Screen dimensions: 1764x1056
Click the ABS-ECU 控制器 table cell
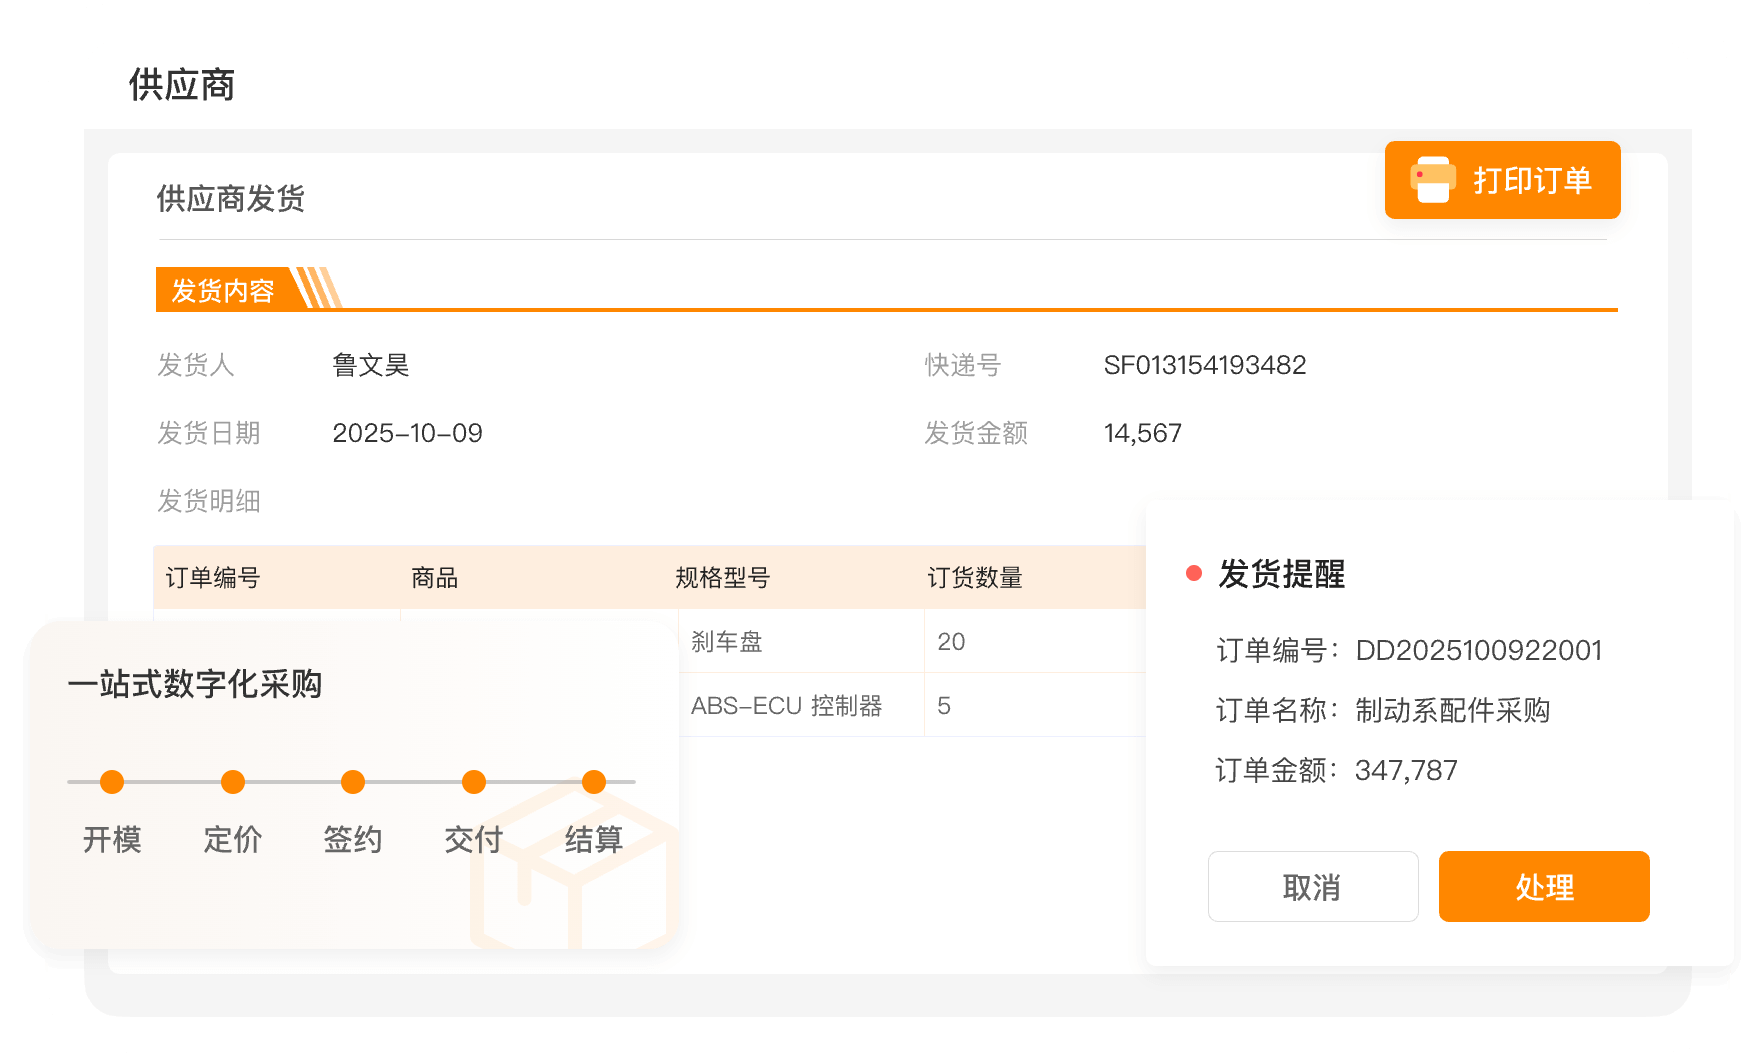786,706
